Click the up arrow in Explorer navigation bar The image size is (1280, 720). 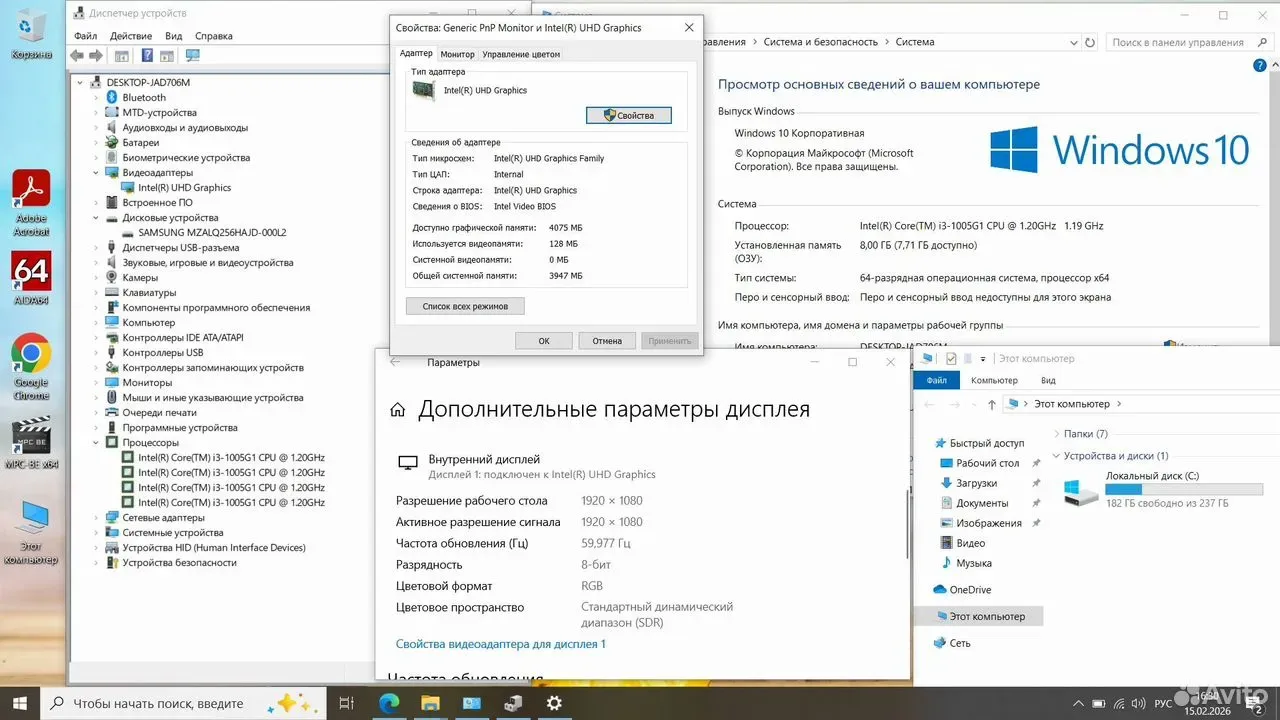[x=991, y=404]
